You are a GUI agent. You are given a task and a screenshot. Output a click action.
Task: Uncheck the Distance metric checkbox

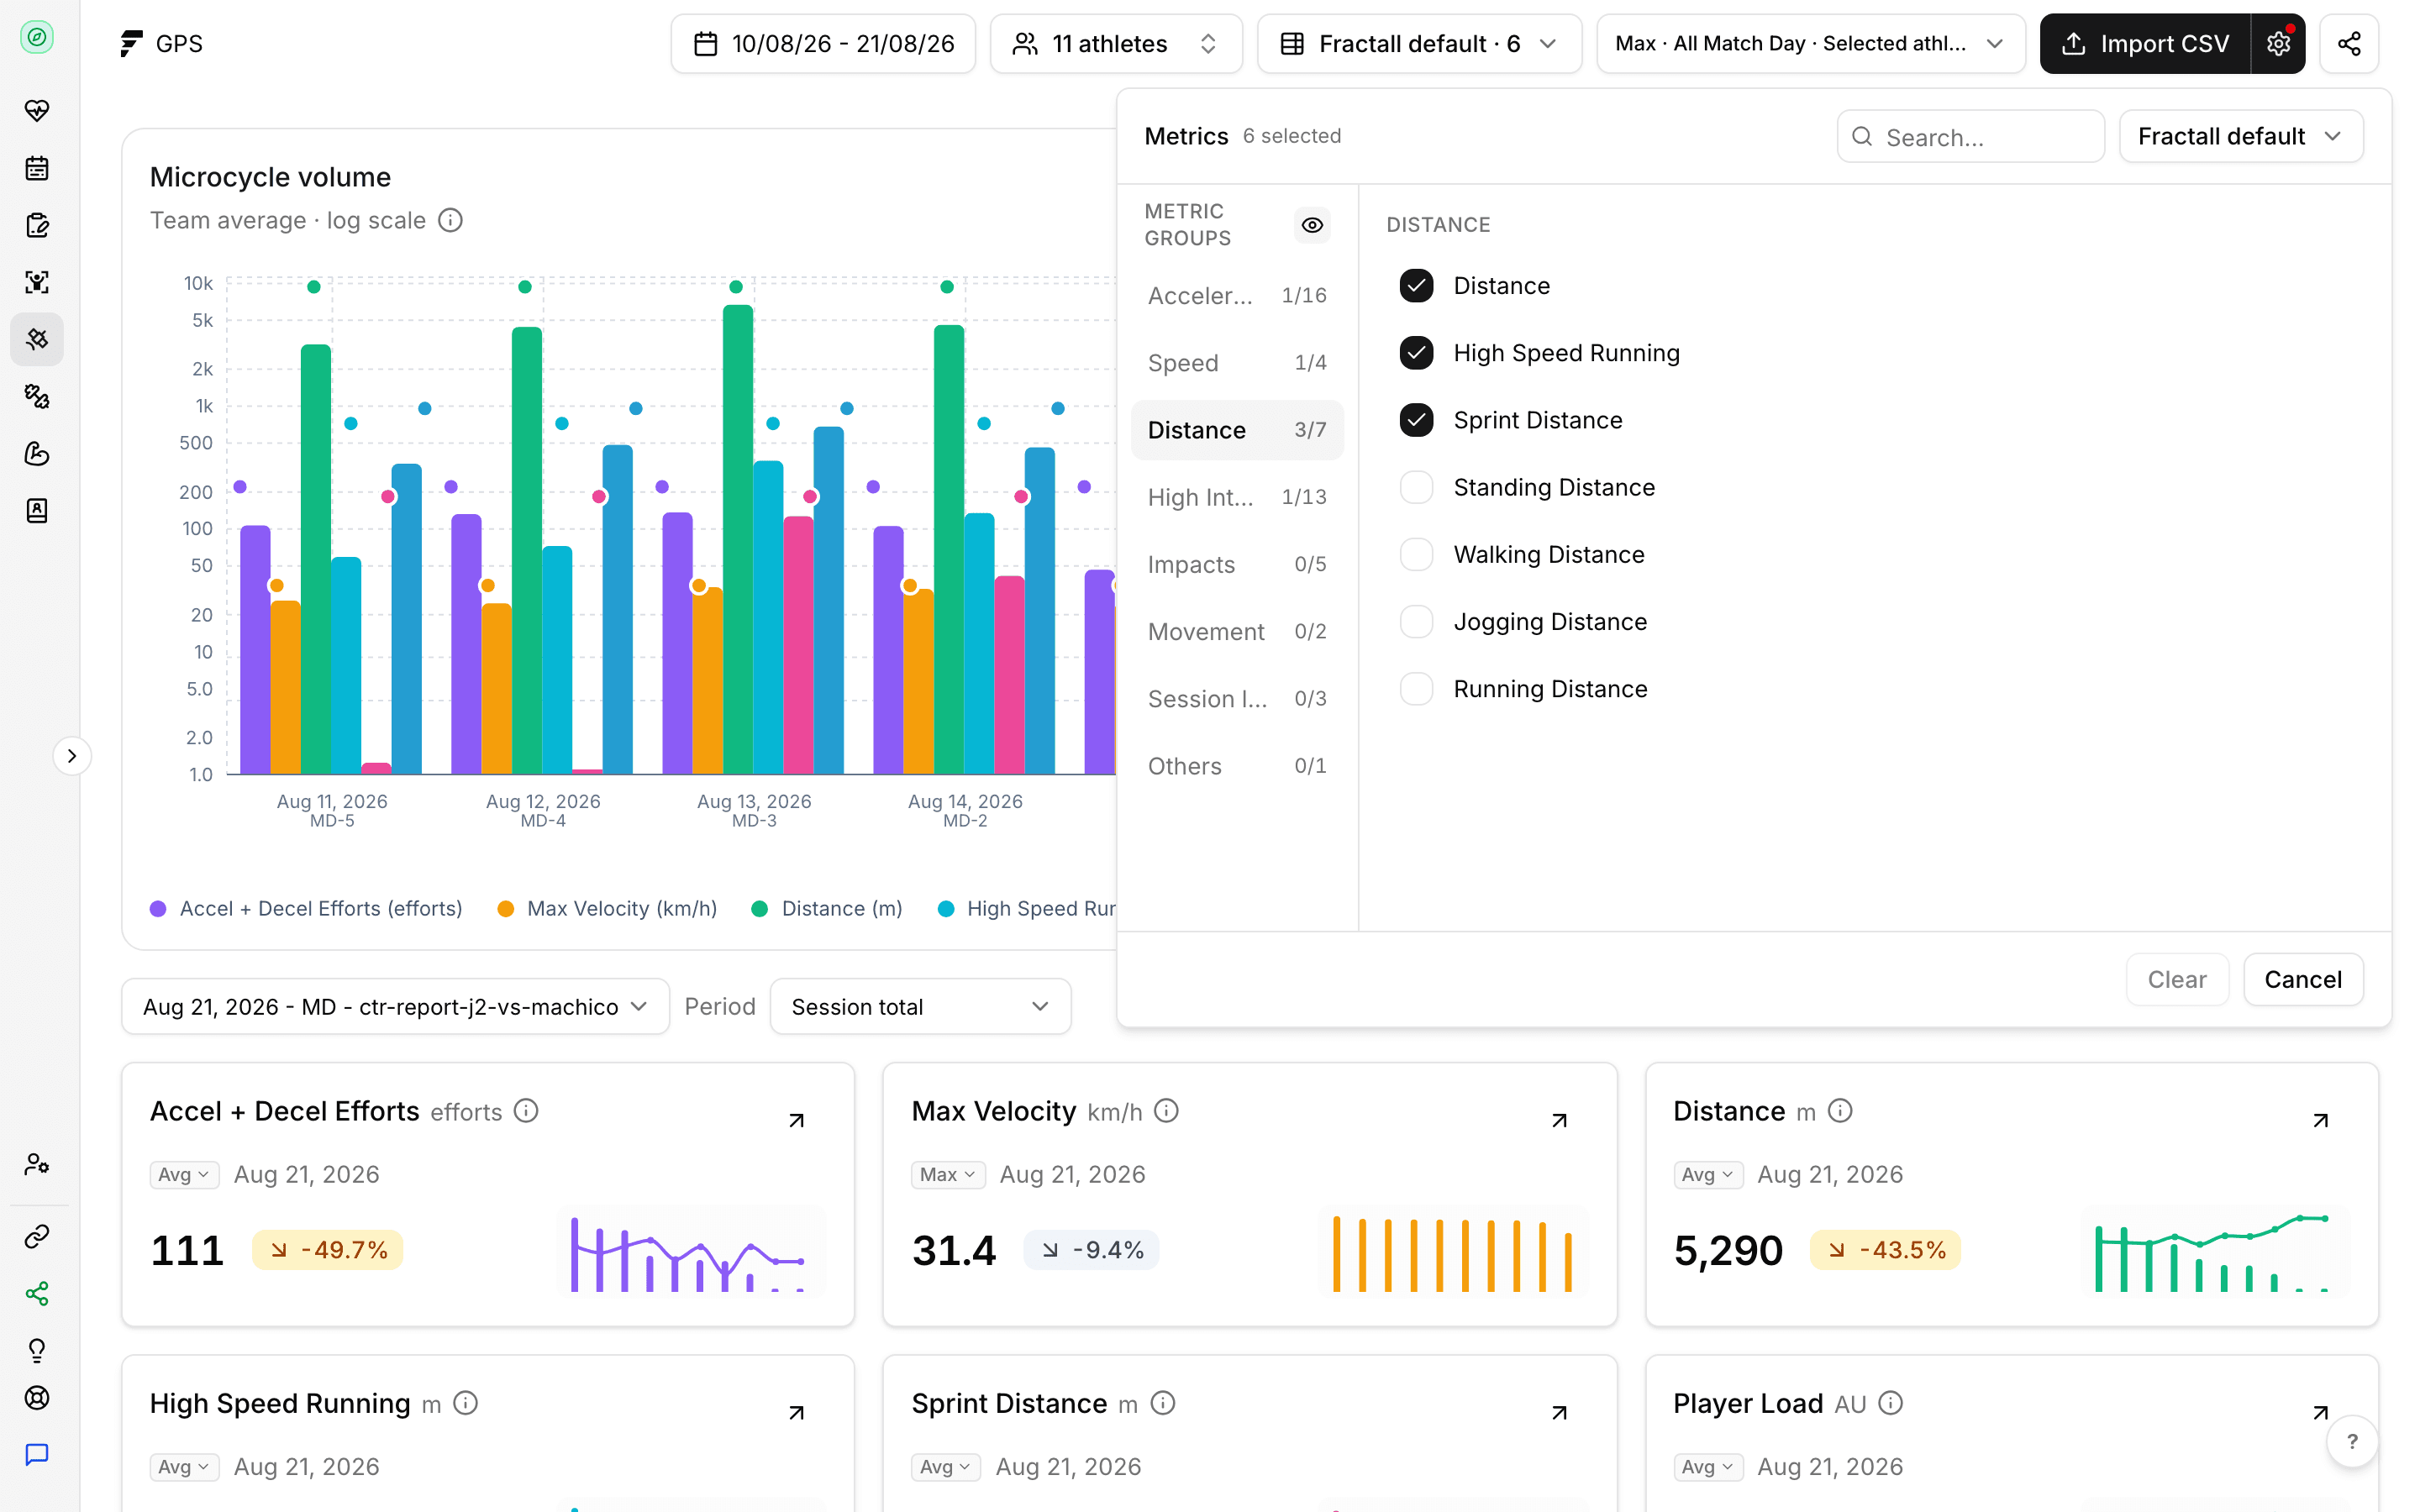[1416, 286]
